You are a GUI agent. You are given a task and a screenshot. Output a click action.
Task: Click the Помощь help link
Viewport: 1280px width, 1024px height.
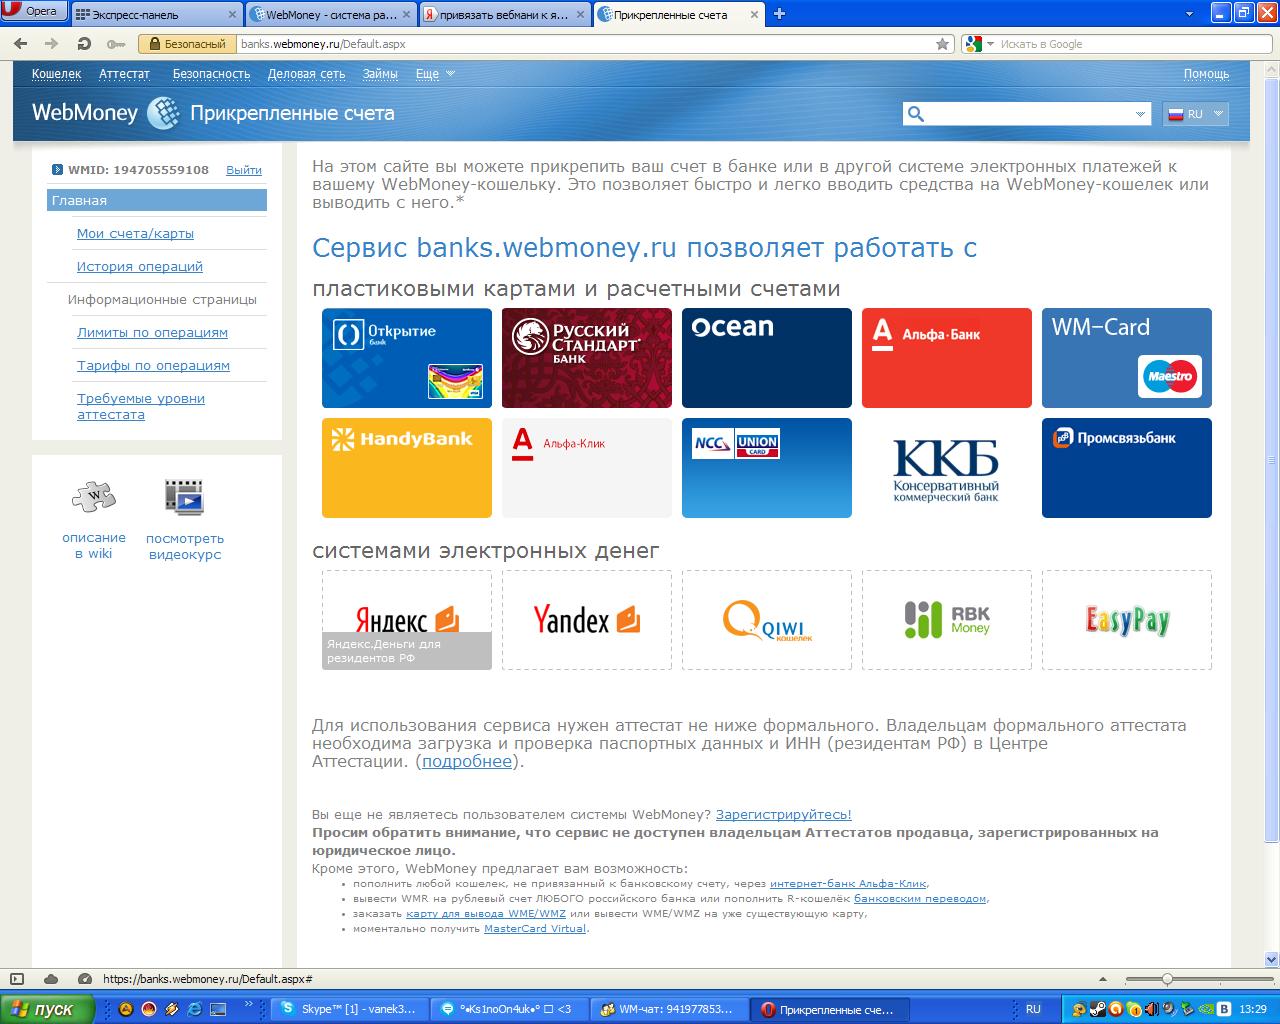pos(1206,74)
